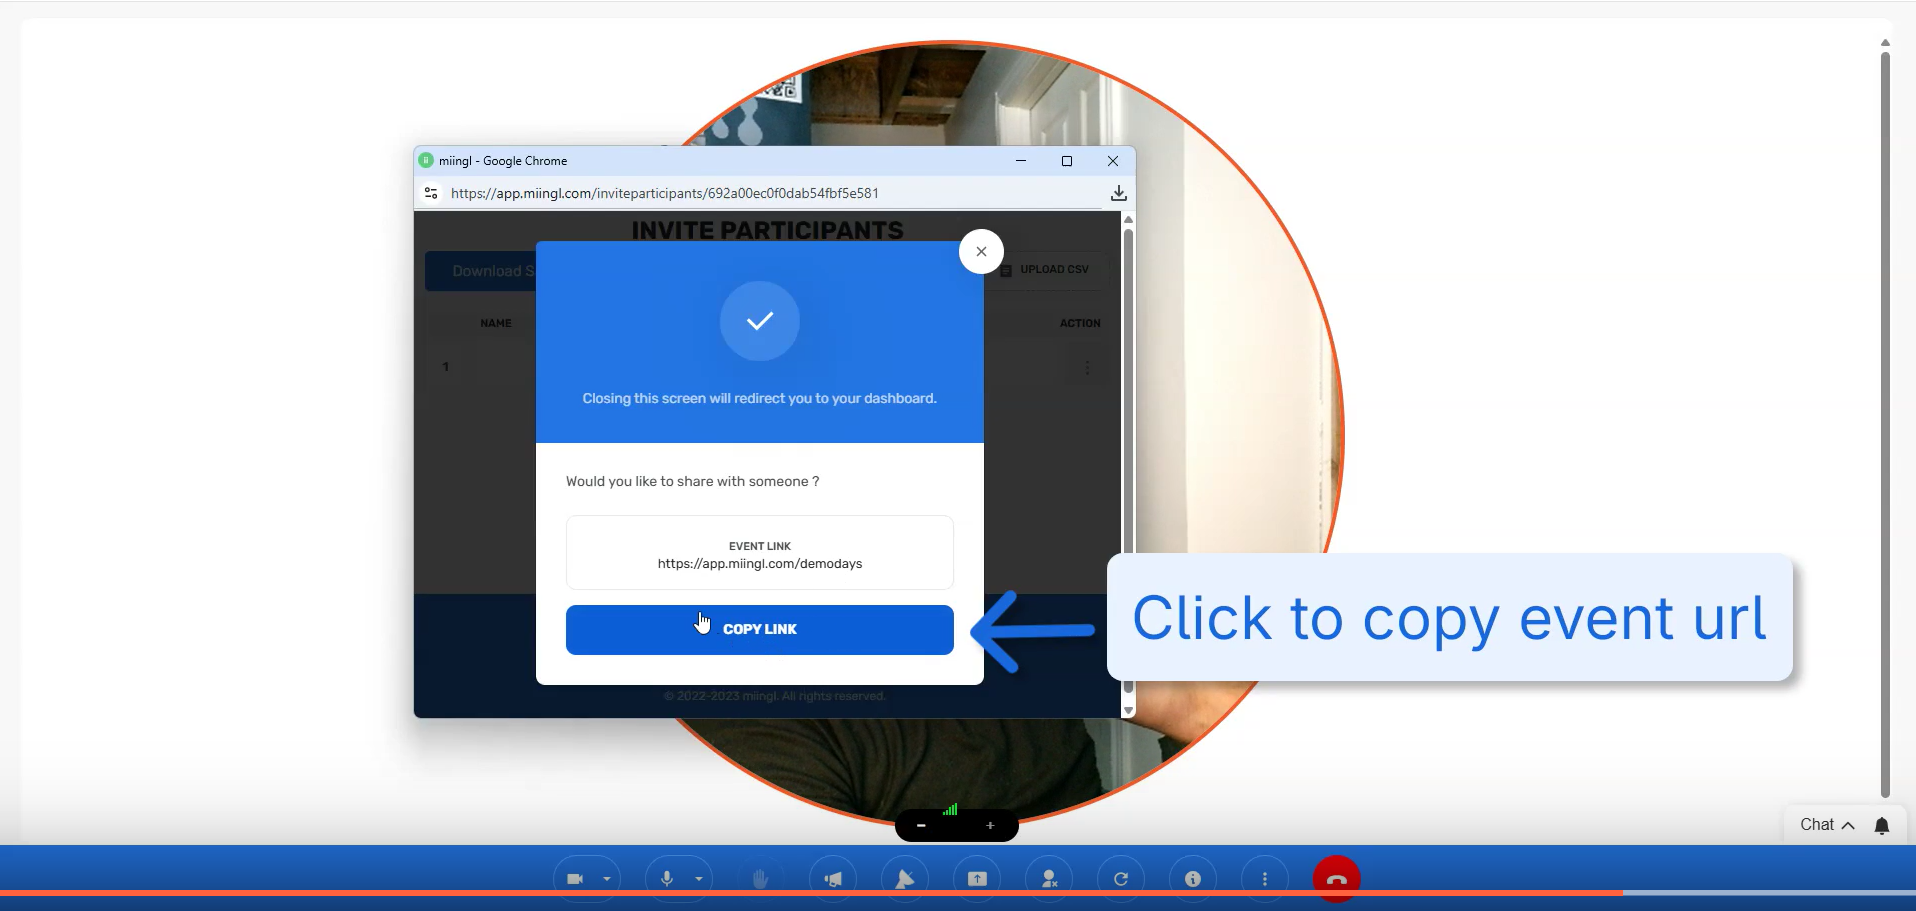Click the Chrome window scrollbar down arrow

1128,710
